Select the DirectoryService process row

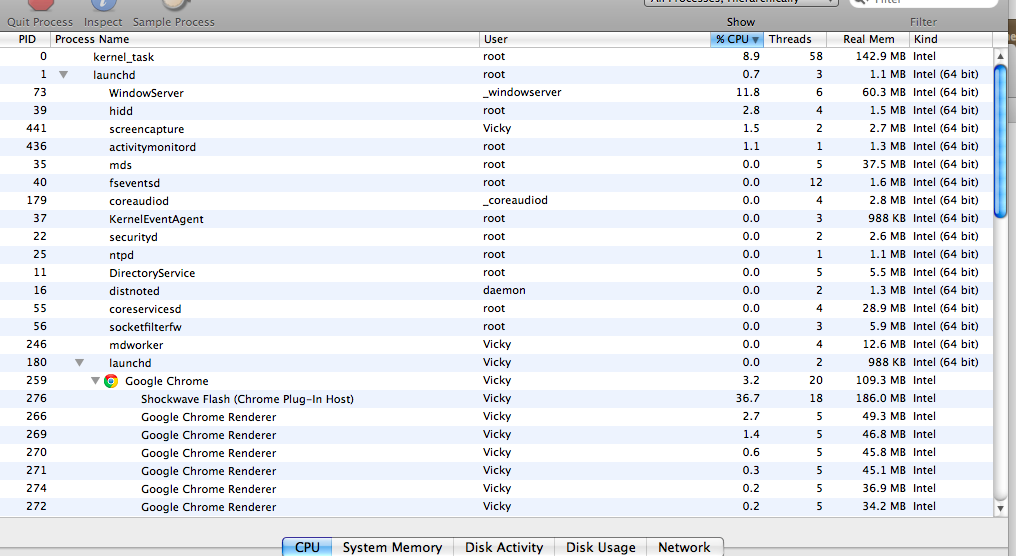click(496, 273)
